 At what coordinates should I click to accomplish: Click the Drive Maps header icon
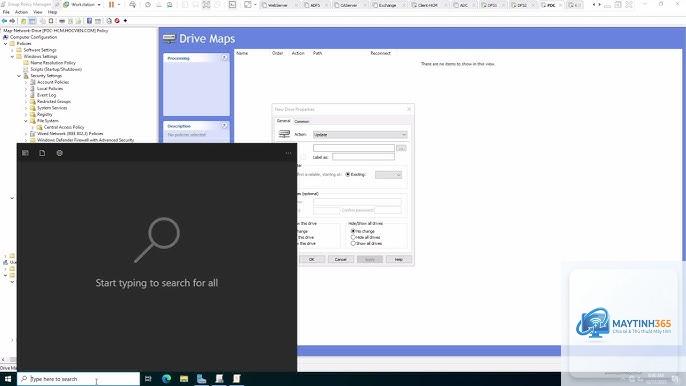coord(169,38)
